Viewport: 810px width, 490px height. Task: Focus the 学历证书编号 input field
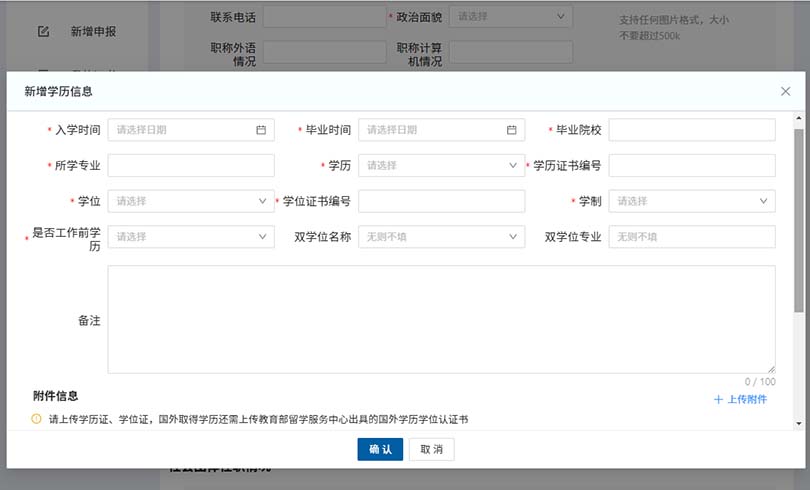(x=691, y=165)
